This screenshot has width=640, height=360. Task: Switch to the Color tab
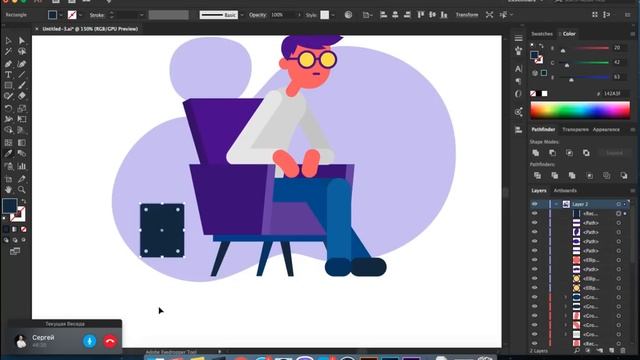pyautogui.click(x=569, y=34)
